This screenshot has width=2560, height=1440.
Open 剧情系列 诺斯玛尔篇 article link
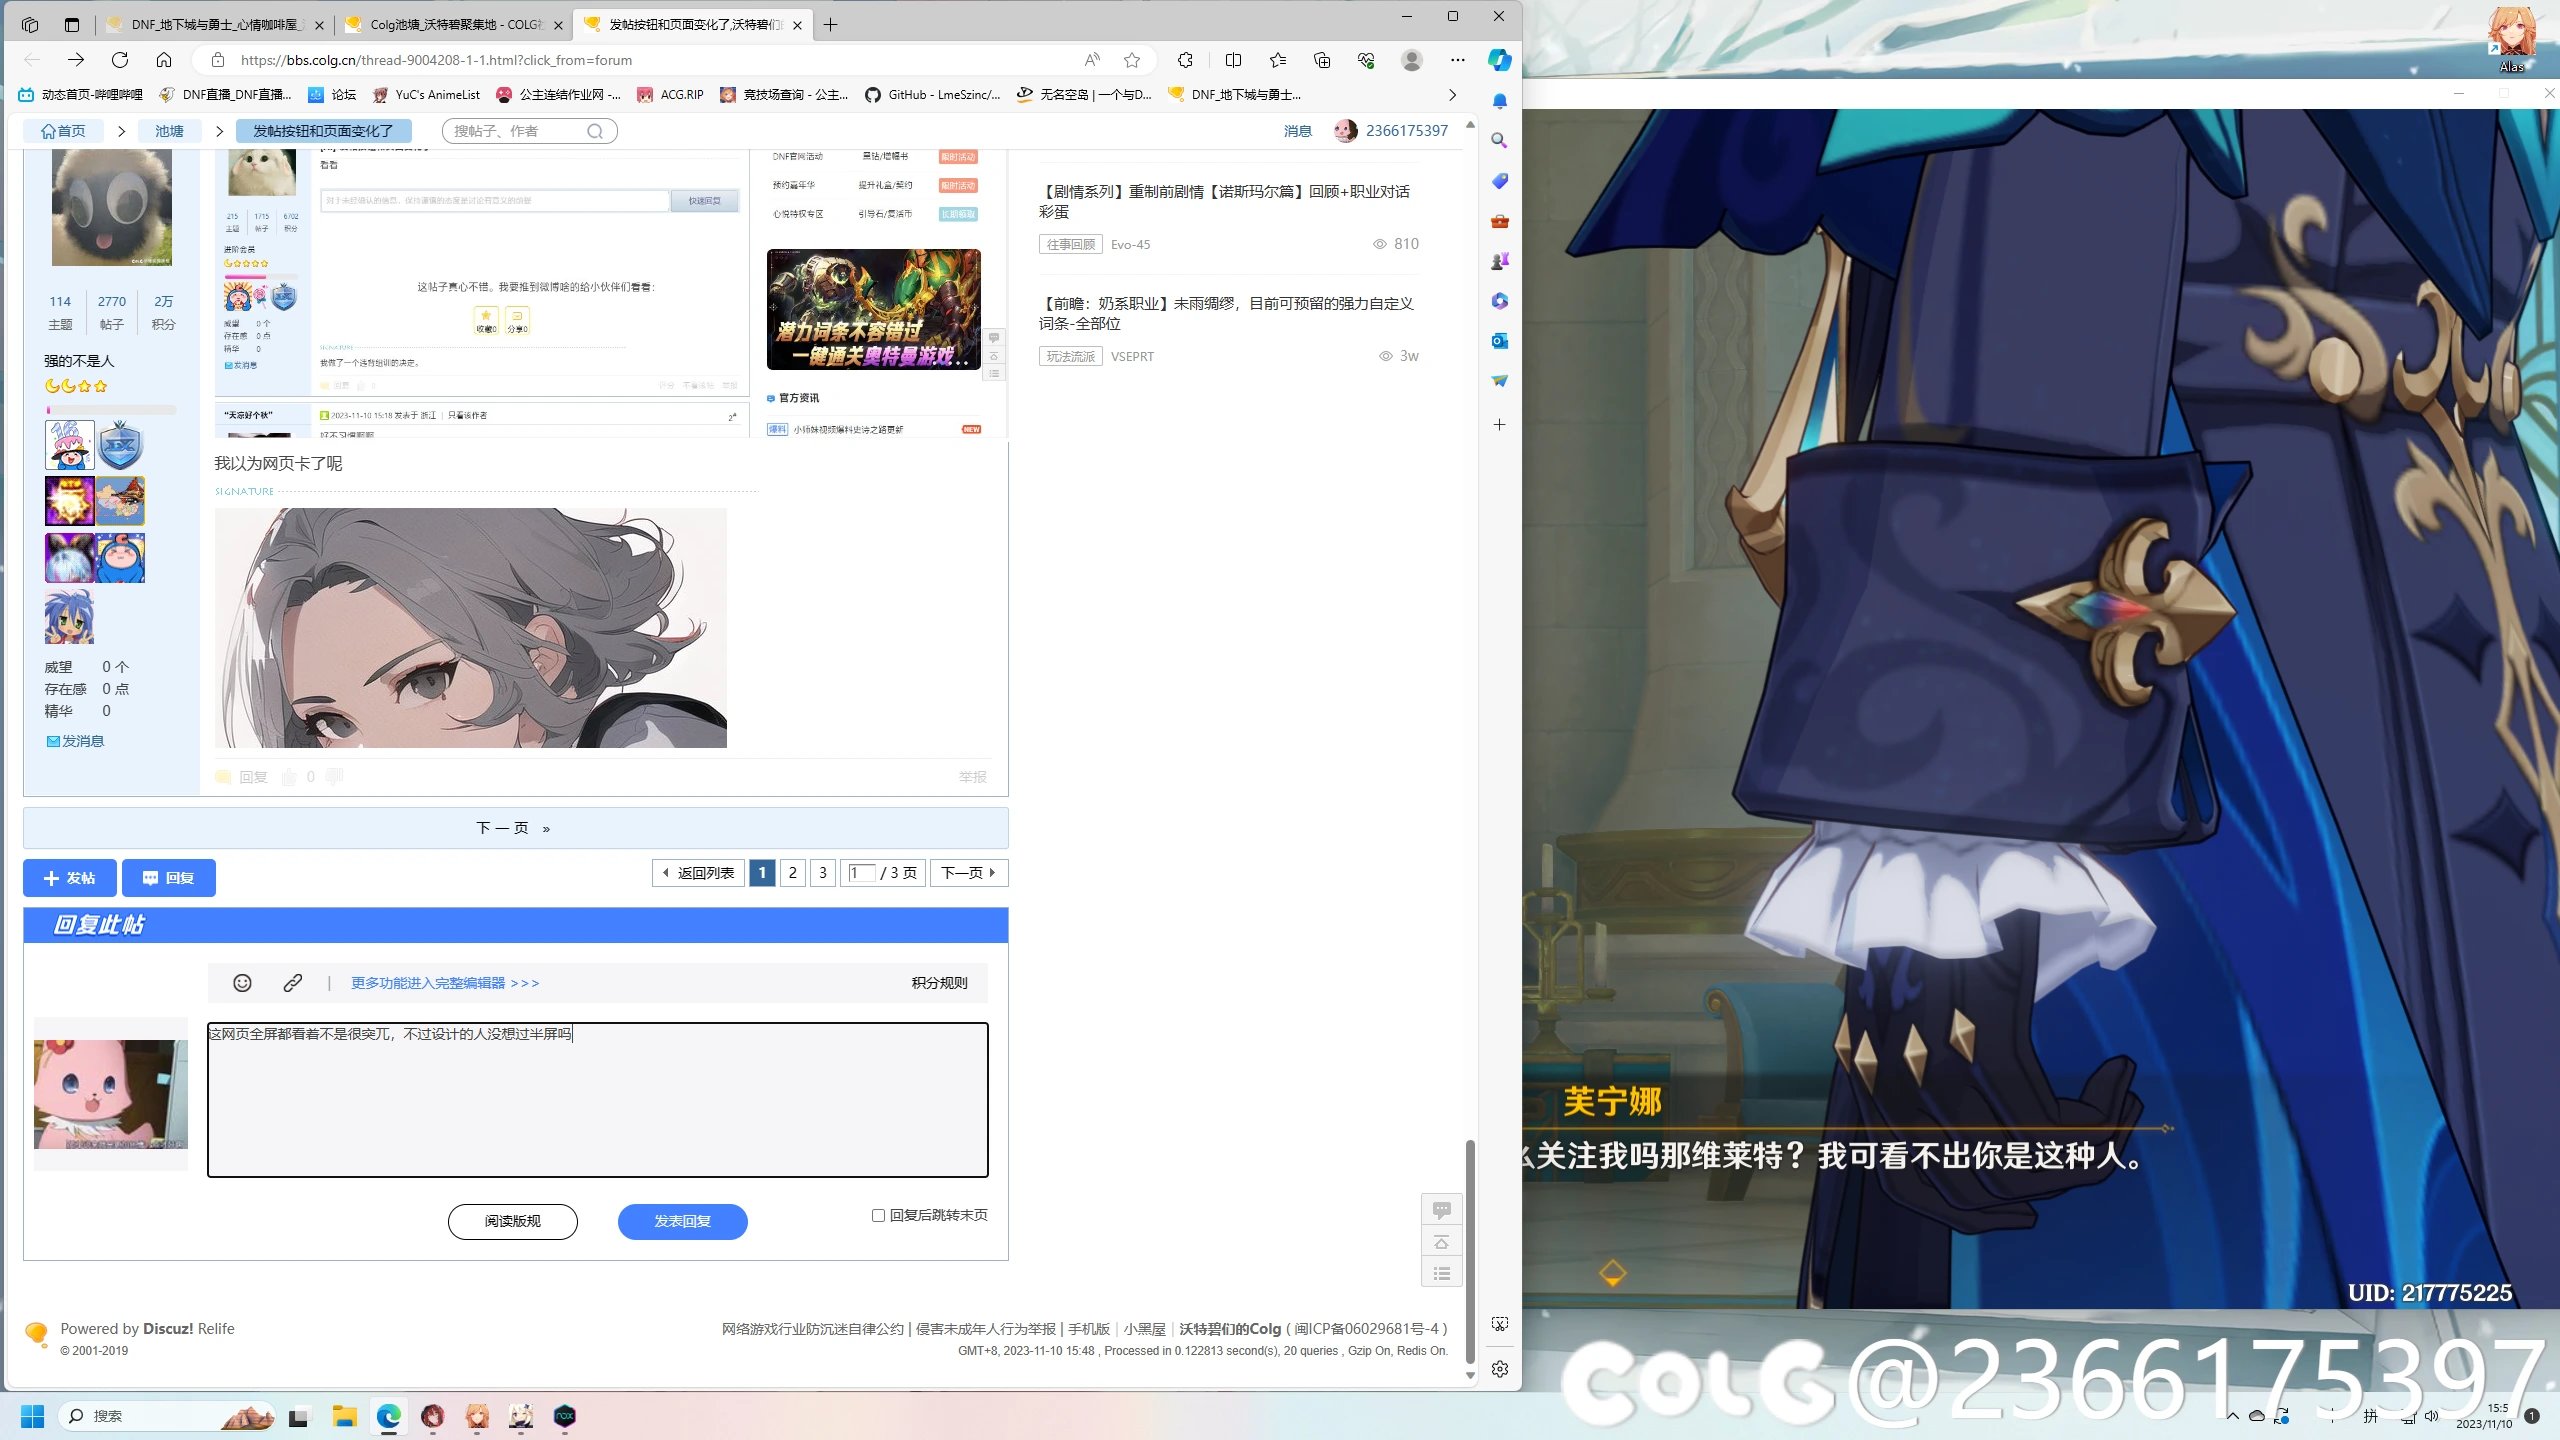tap(1224, 201)
